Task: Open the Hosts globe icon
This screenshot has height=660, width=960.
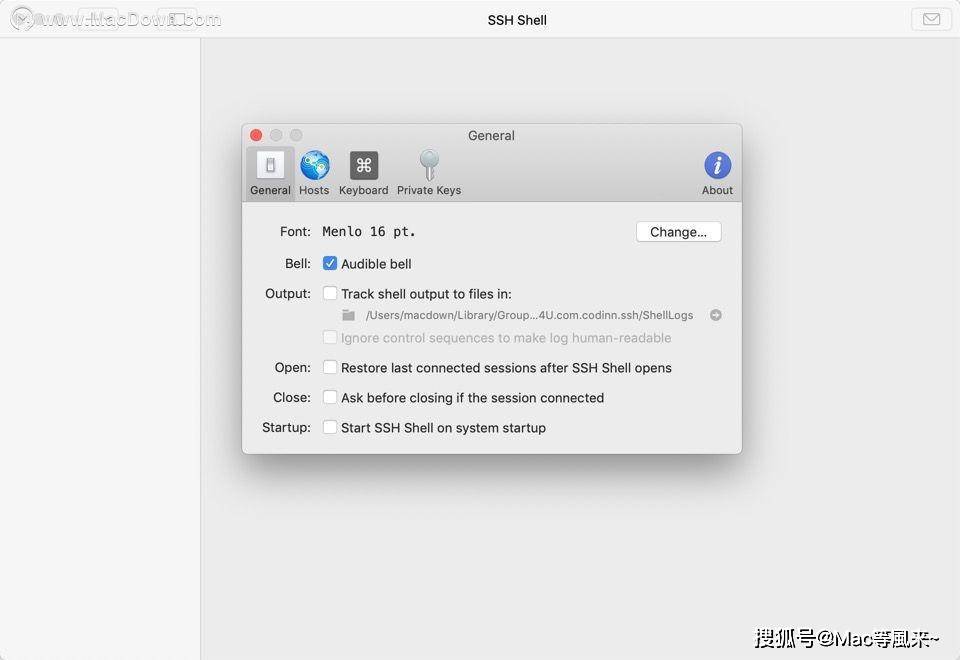Action: point(315,165)
